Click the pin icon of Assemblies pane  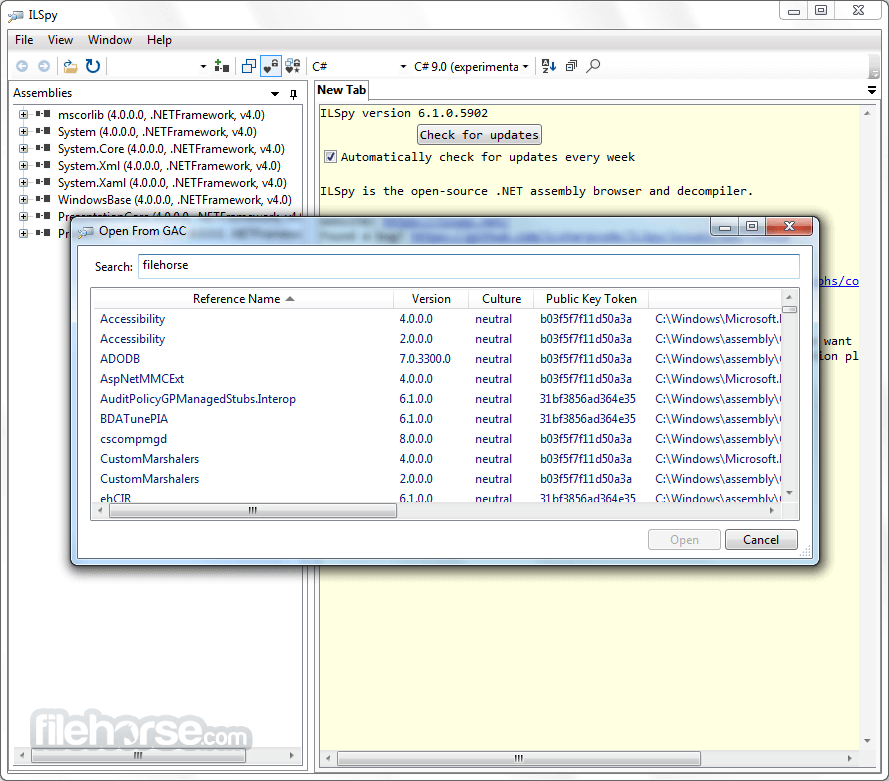pos(293,94)
